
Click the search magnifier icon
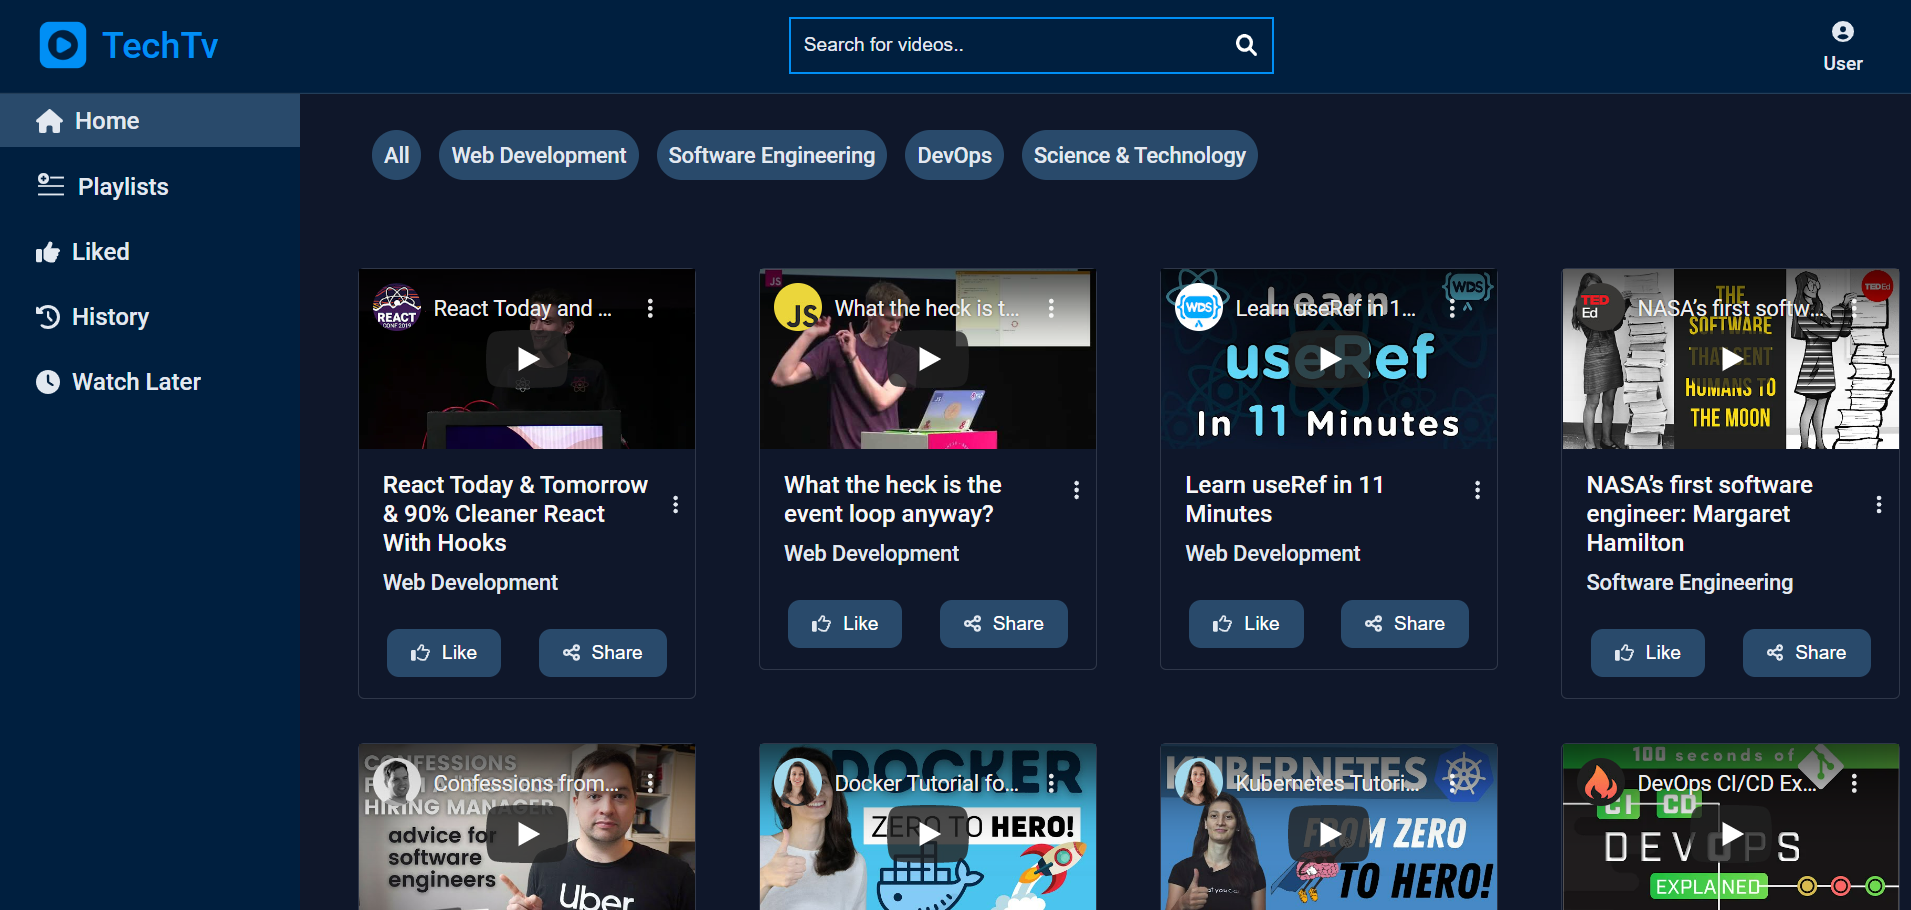1246,45
